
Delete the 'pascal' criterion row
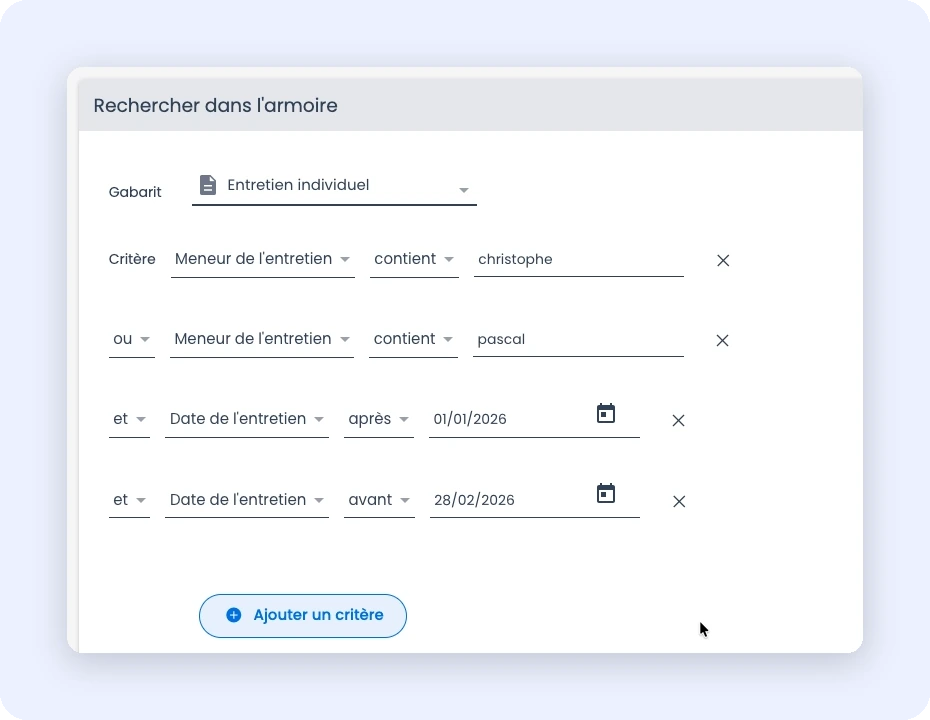[x=722, y=340]
